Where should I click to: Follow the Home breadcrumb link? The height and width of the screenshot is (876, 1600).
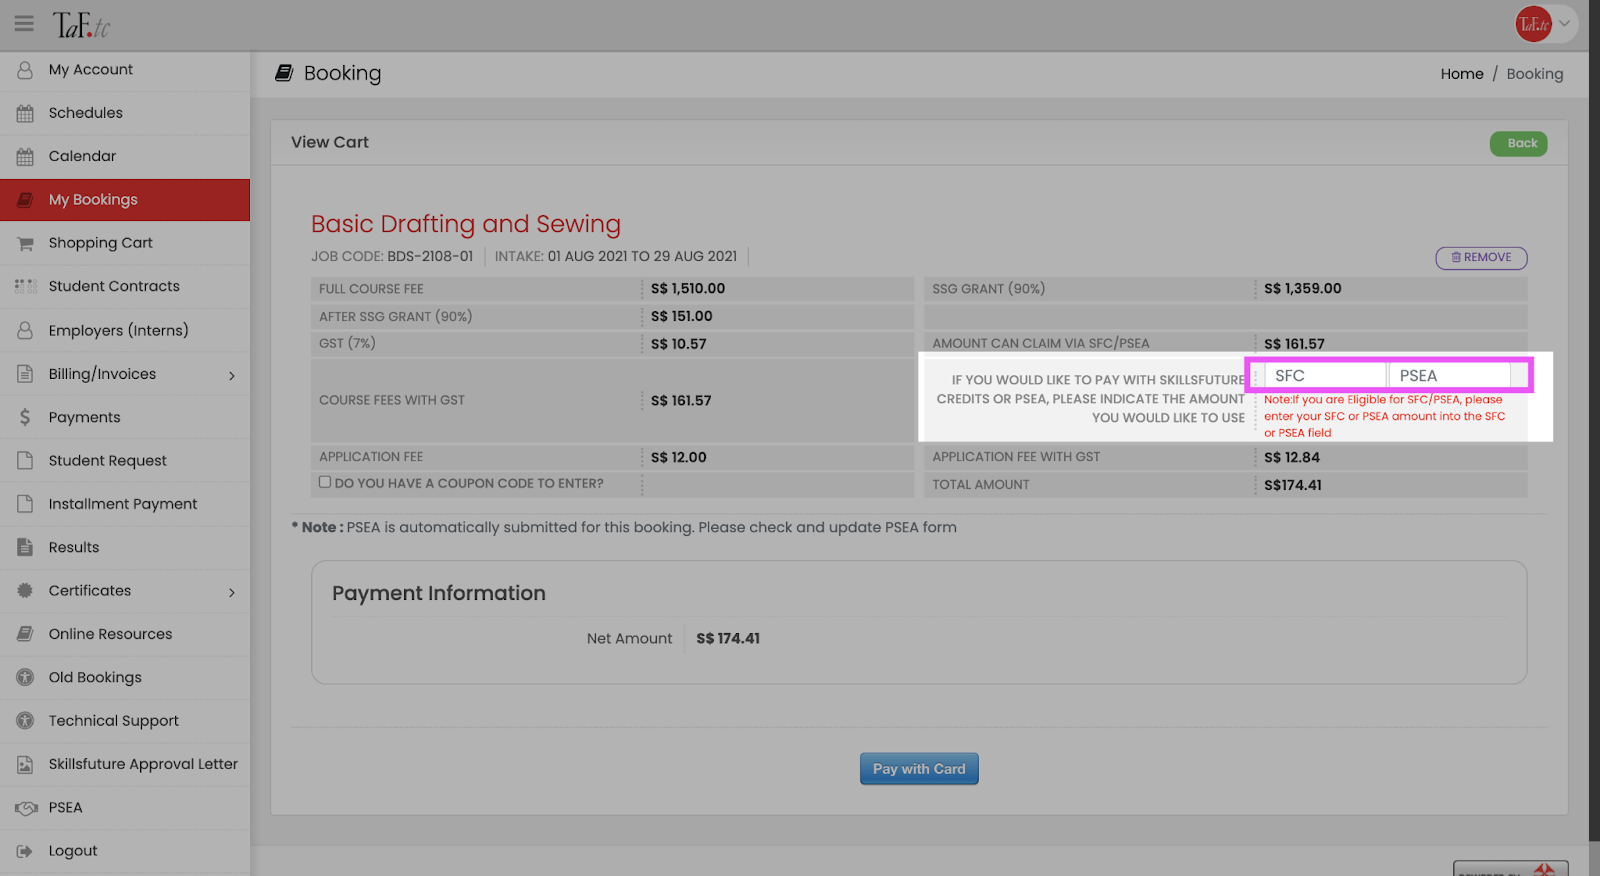pyautogui.click(x=1462, y=74)
